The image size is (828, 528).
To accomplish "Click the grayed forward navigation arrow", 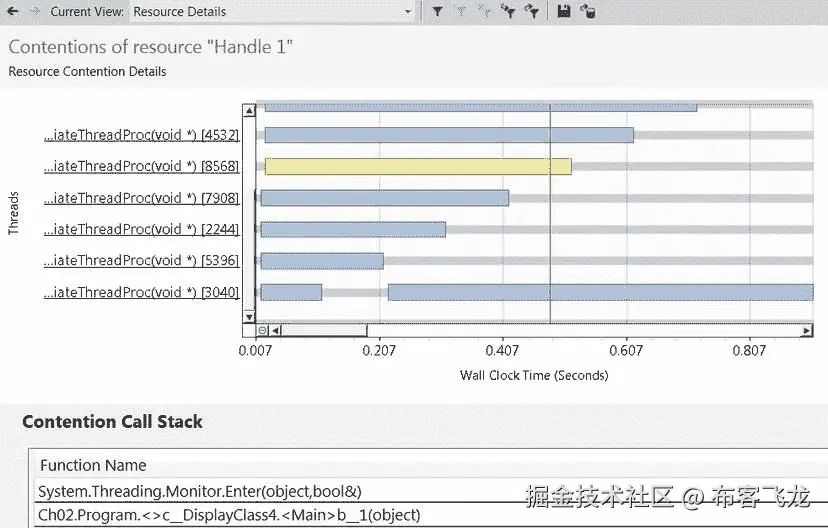I will tap(36, 11).
